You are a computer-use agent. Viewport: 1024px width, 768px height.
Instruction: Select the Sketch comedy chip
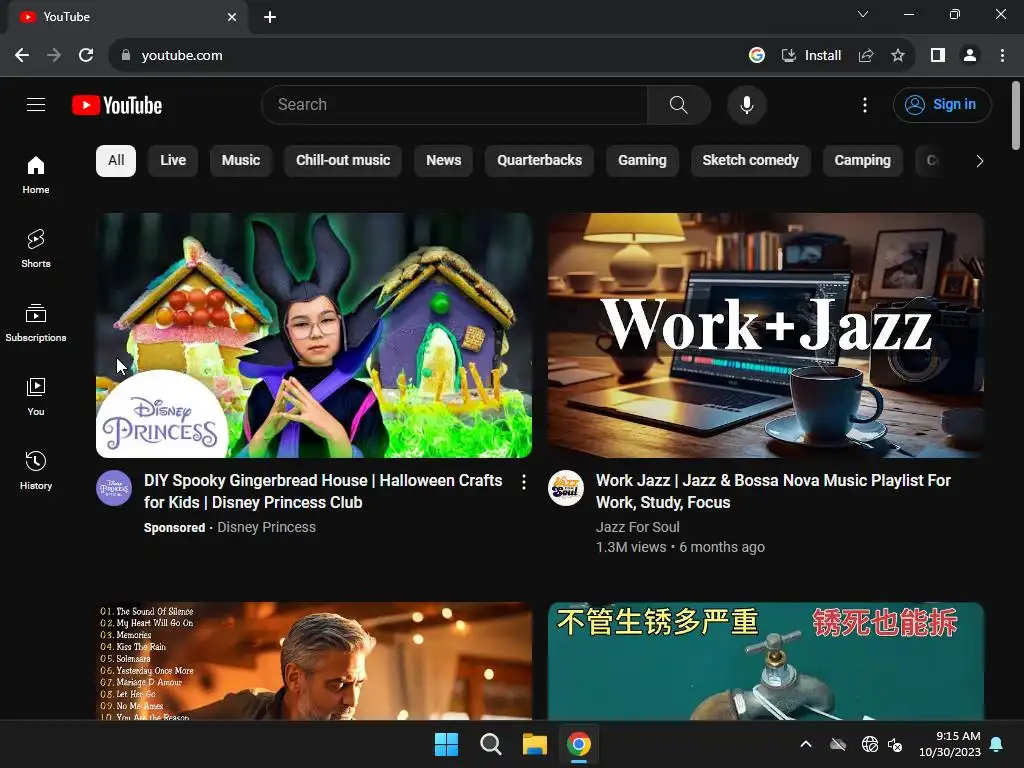pos(750,161)
